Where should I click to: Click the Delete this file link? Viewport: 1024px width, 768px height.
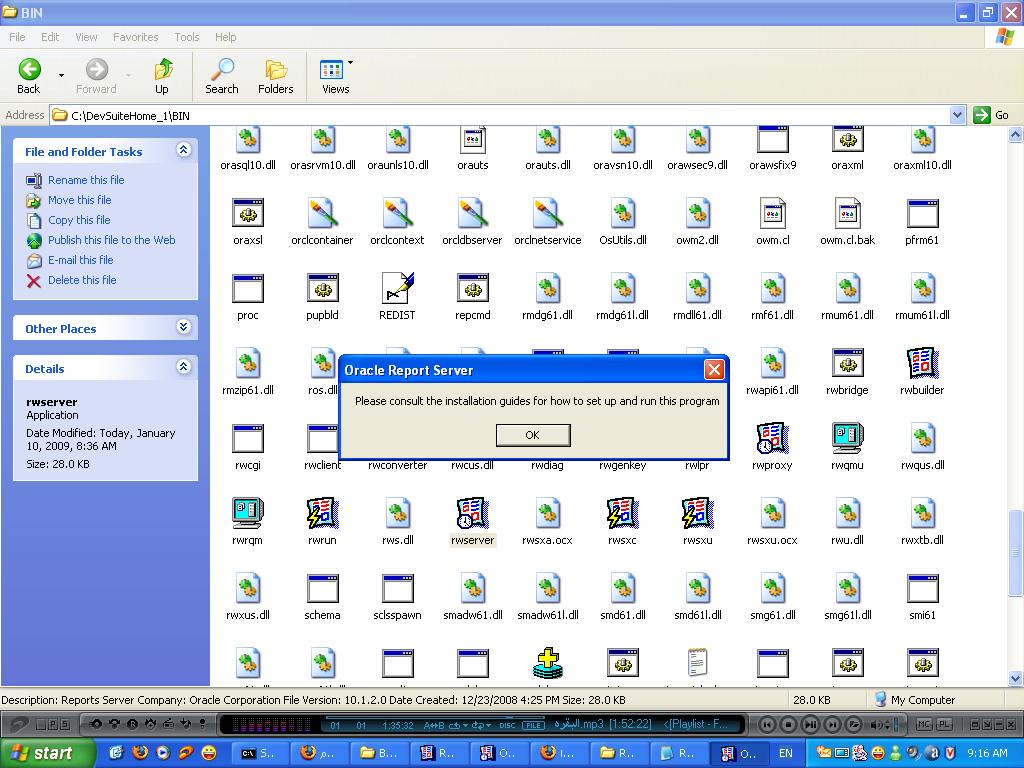[x=82, y=280]
